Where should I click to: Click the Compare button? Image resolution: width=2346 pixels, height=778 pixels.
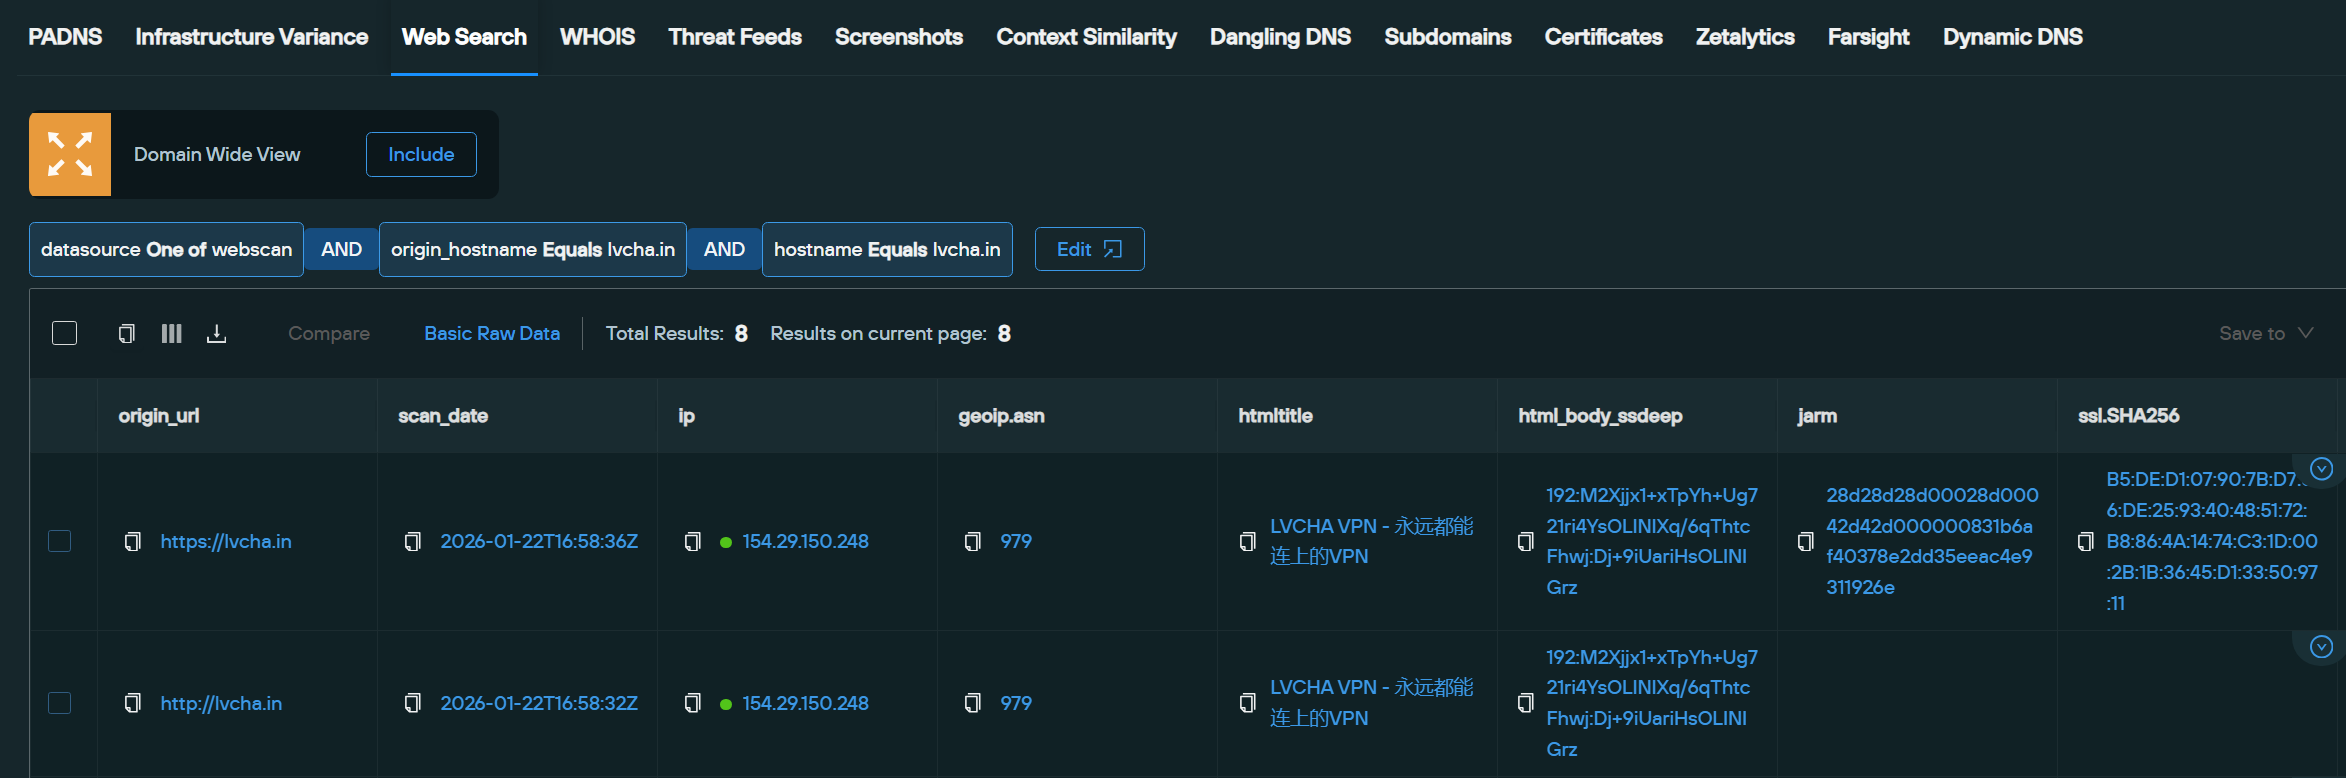point(329,333)
